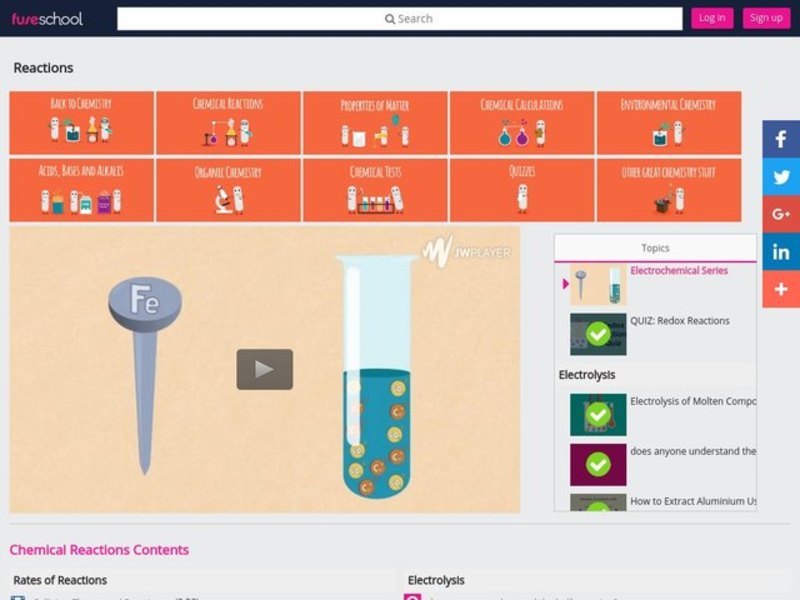Open the Chemical Calculations tile
Screen dimensions: 800x600
(x=522, y=123)
